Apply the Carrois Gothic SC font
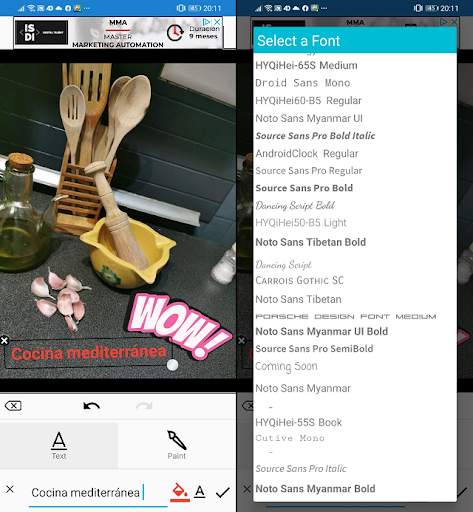The image size is (473, 512). coord(299,281)
